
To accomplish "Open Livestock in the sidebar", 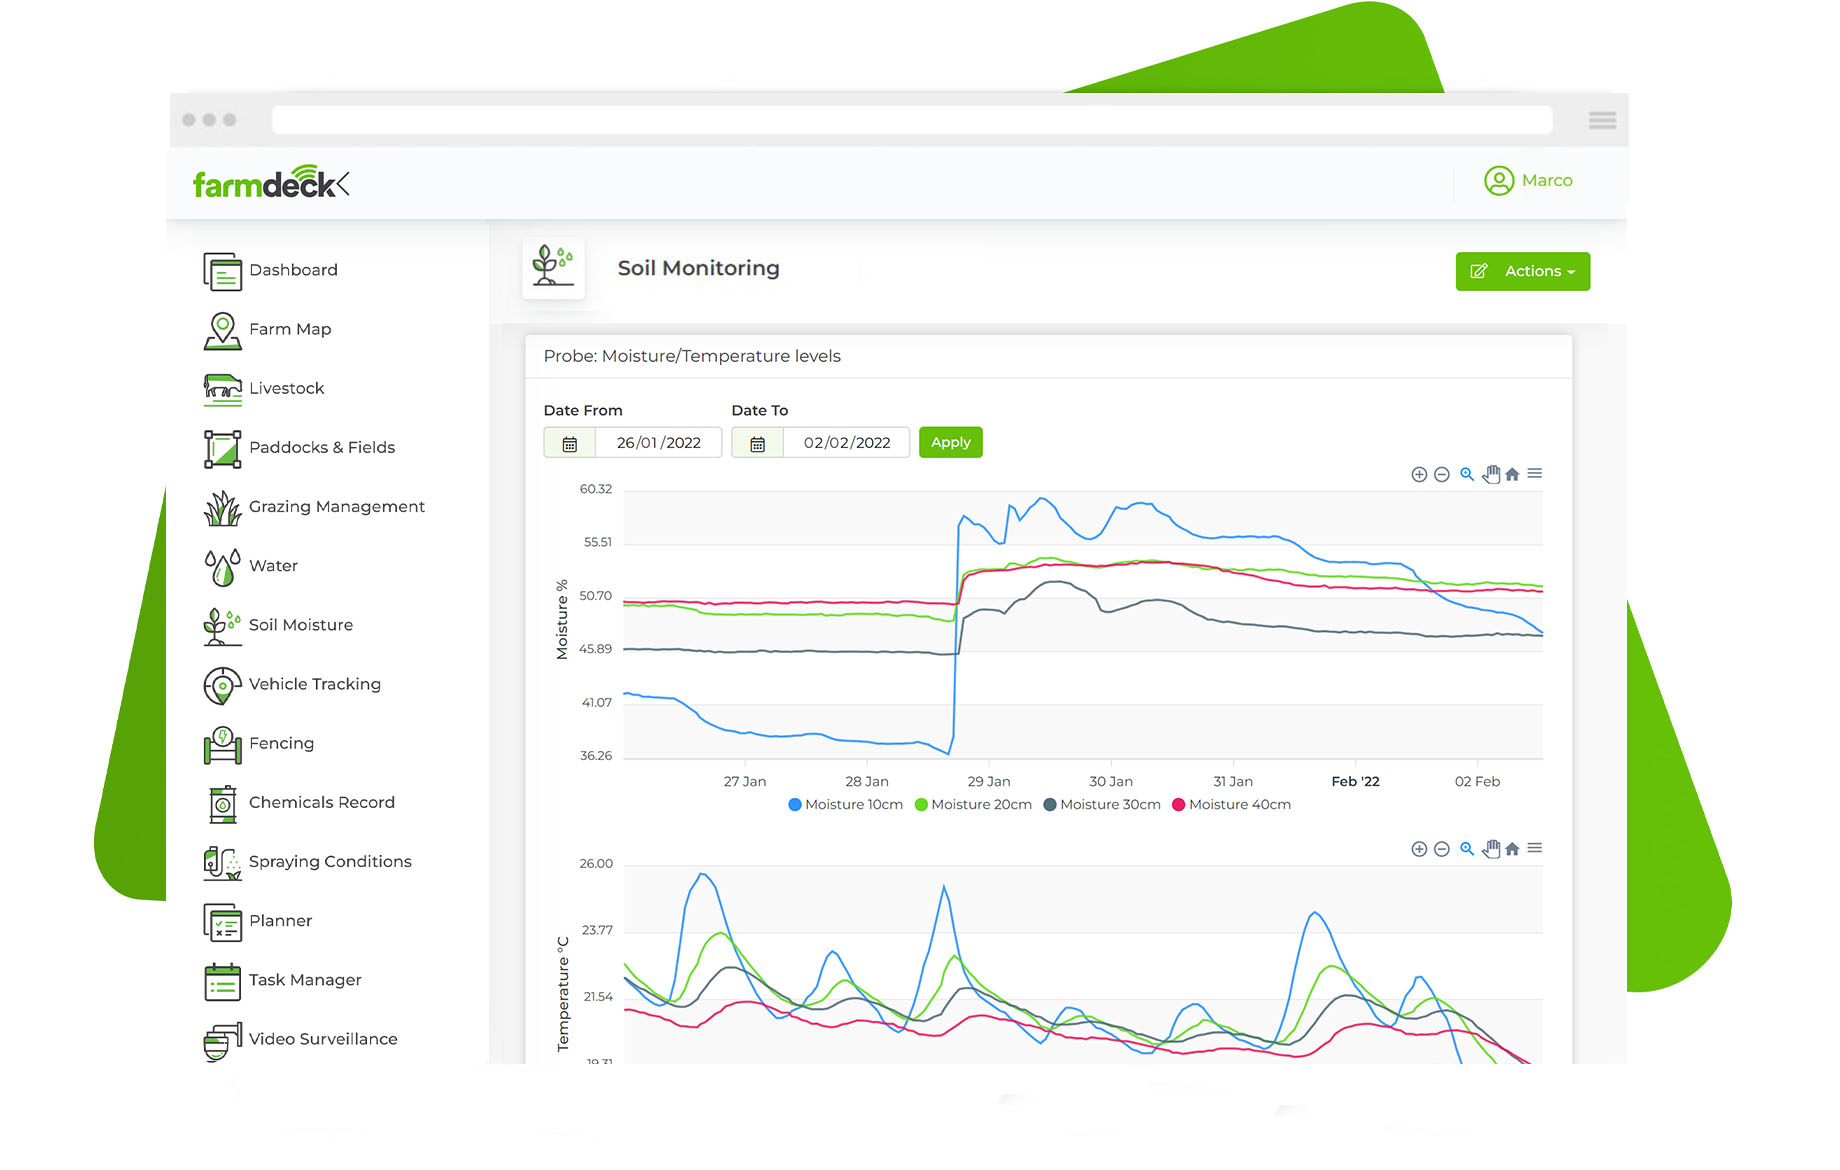I will point(286,389).
